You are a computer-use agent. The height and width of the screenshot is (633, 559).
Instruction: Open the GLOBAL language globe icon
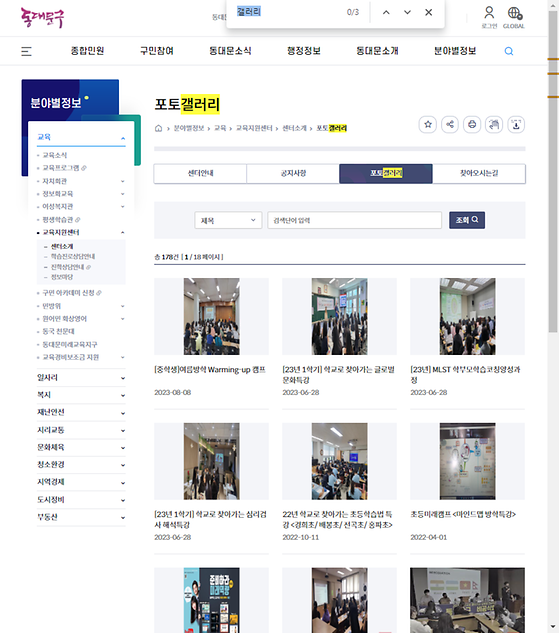(515, 13)
